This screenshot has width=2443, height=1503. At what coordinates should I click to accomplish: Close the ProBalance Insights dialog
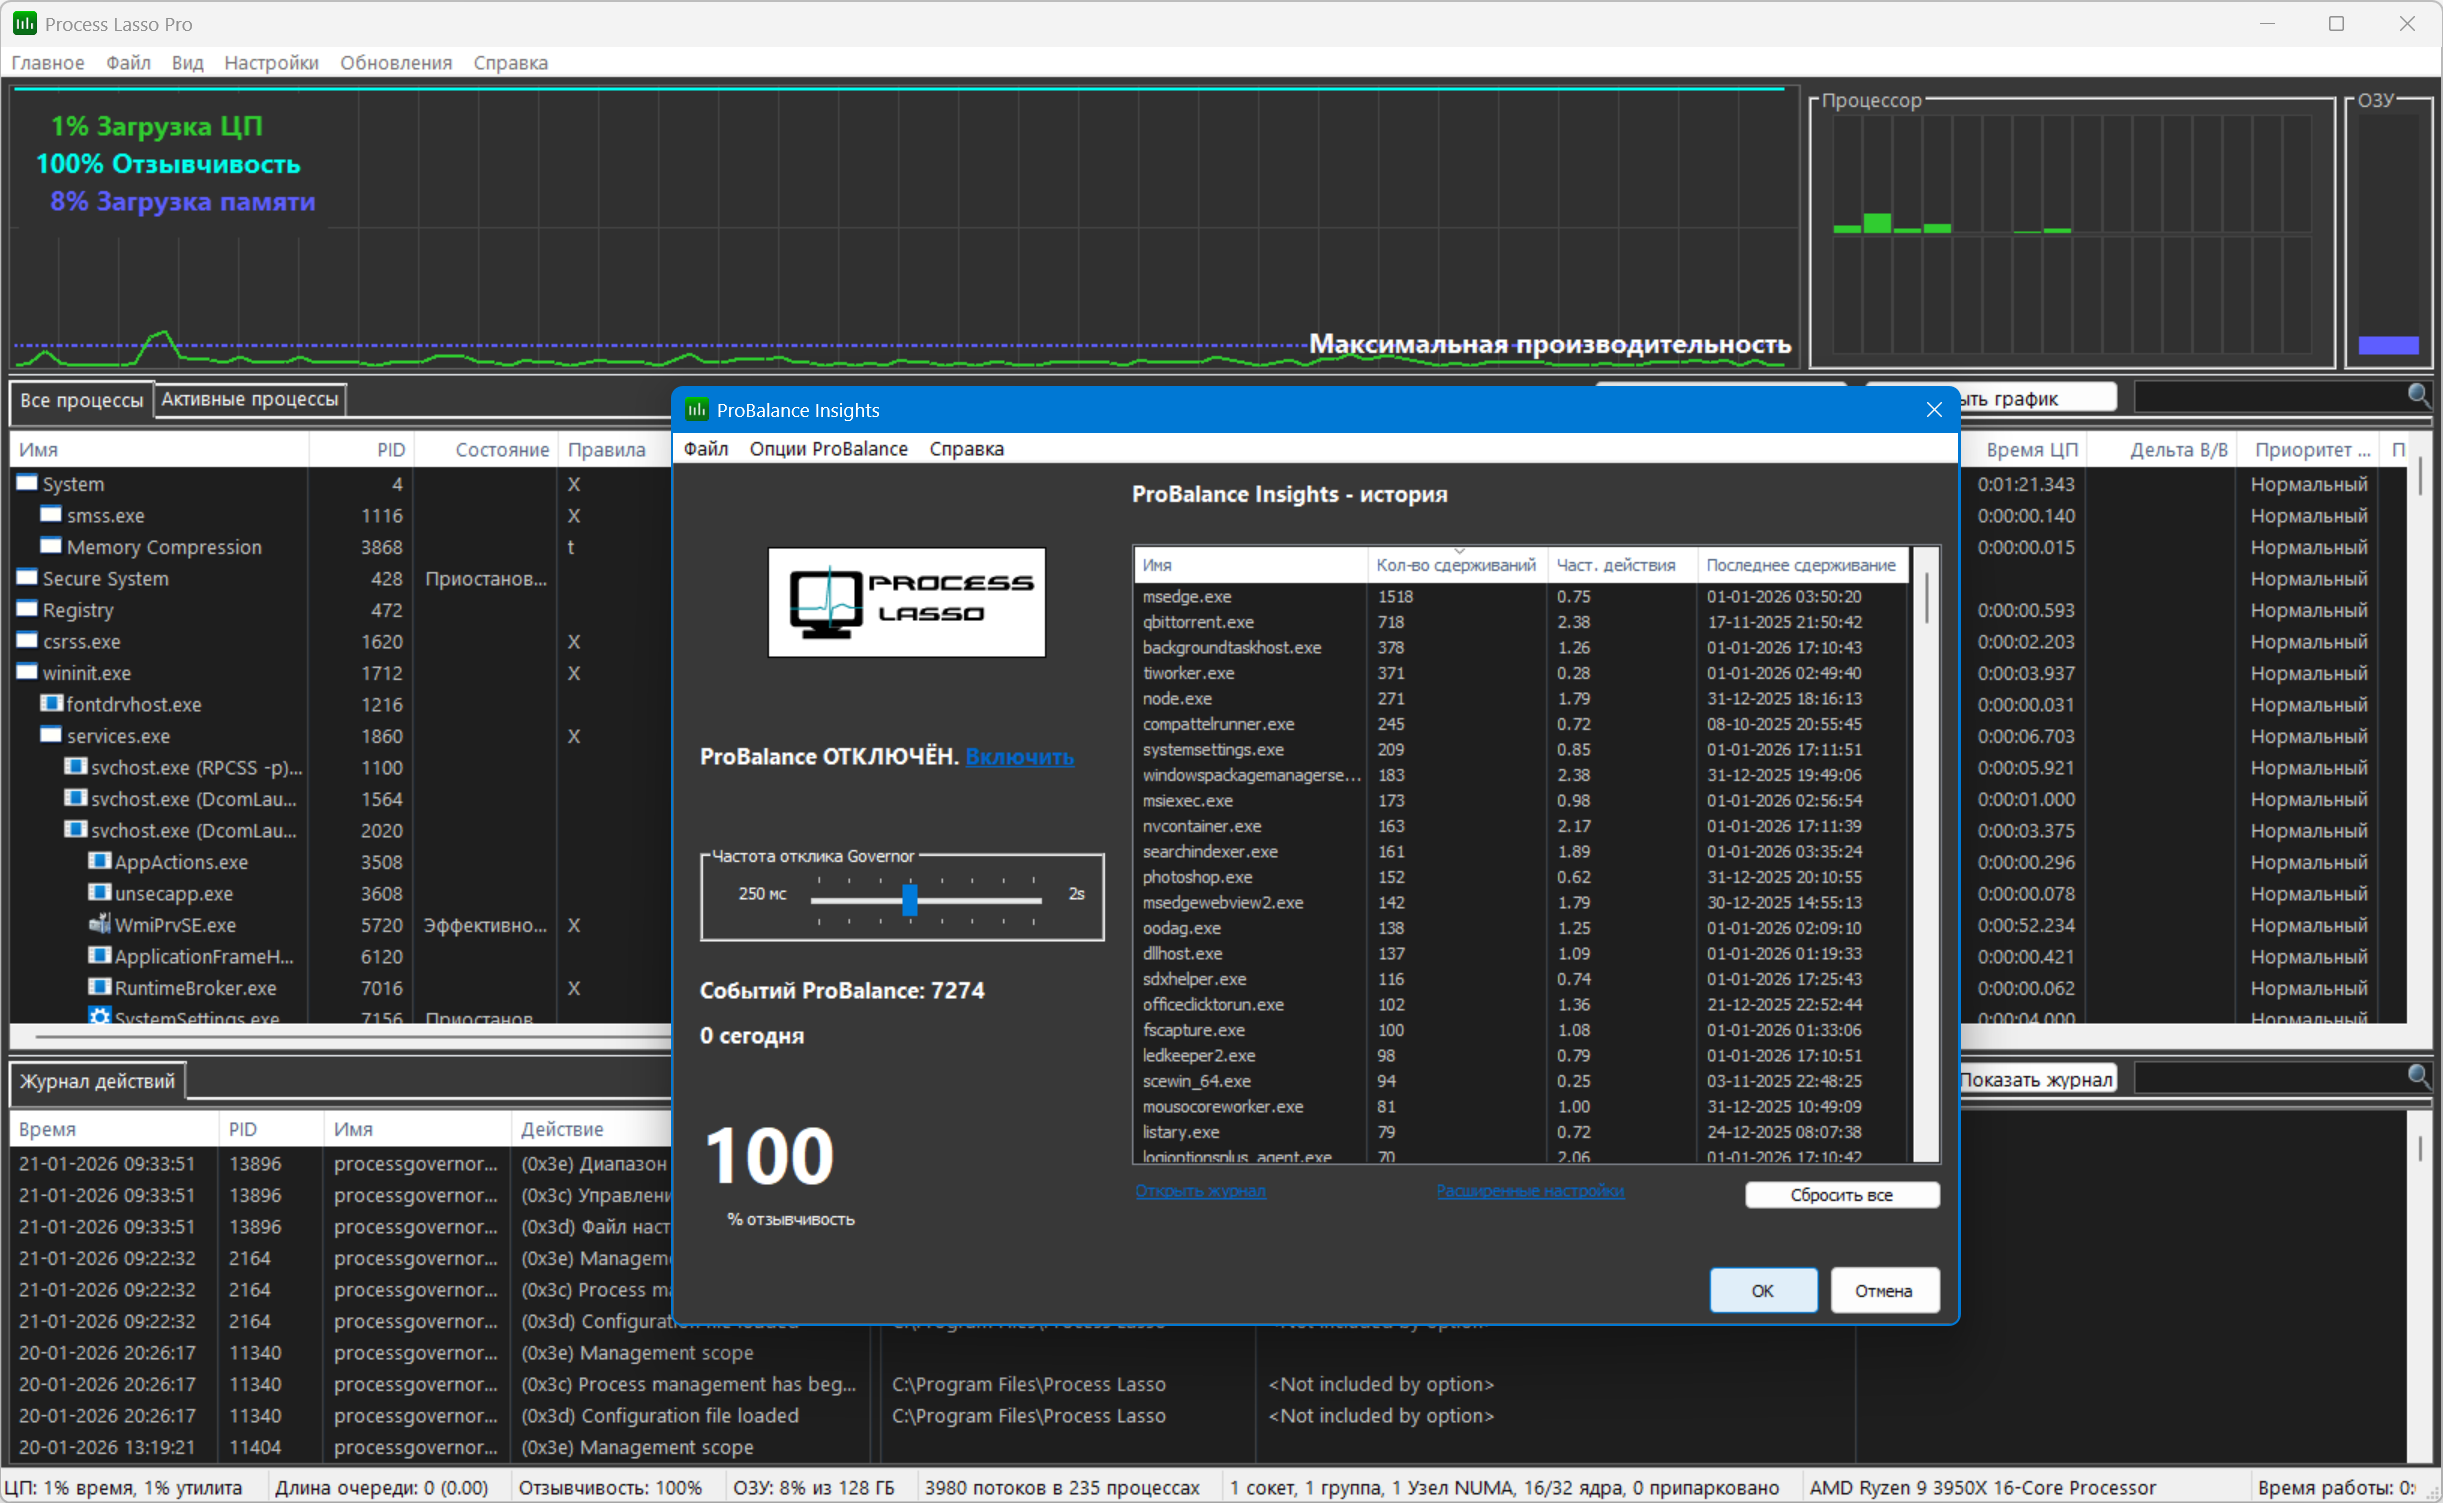pyautogui.click(x=1934, y=410)
